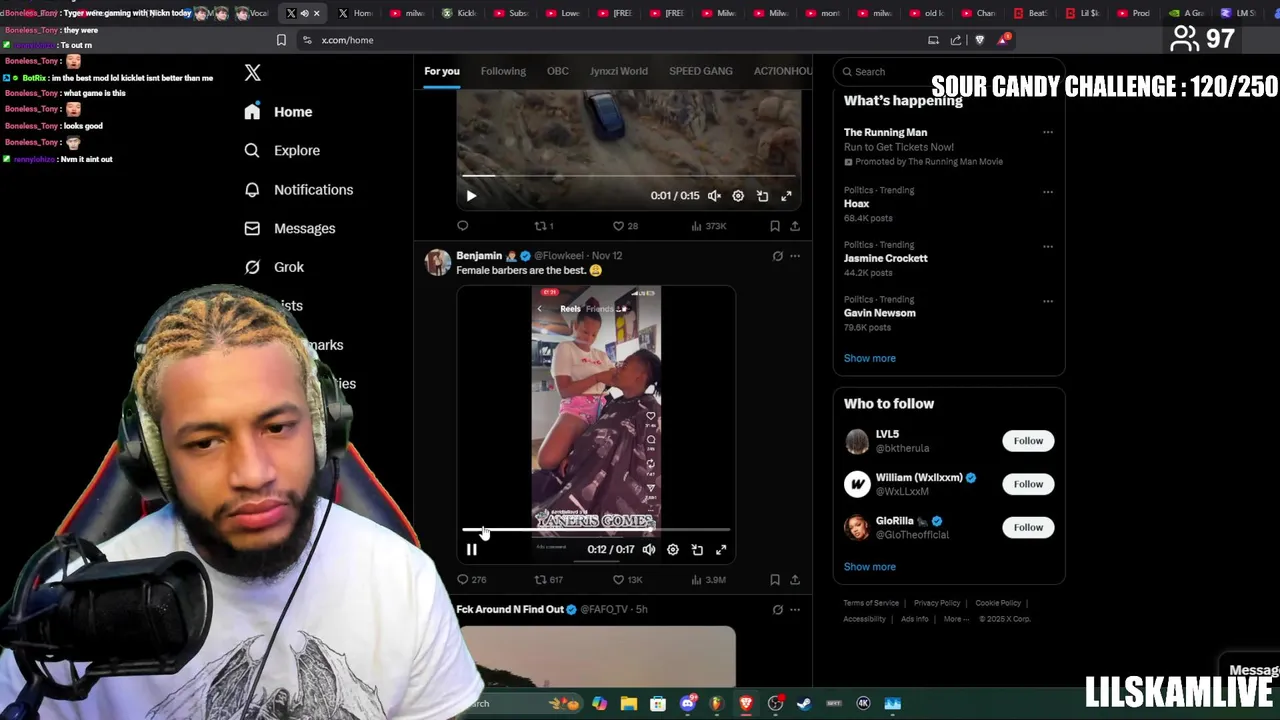Open settings gear on top video
The height and width of the screenshot is (720, 1280).
coord(738,196)
